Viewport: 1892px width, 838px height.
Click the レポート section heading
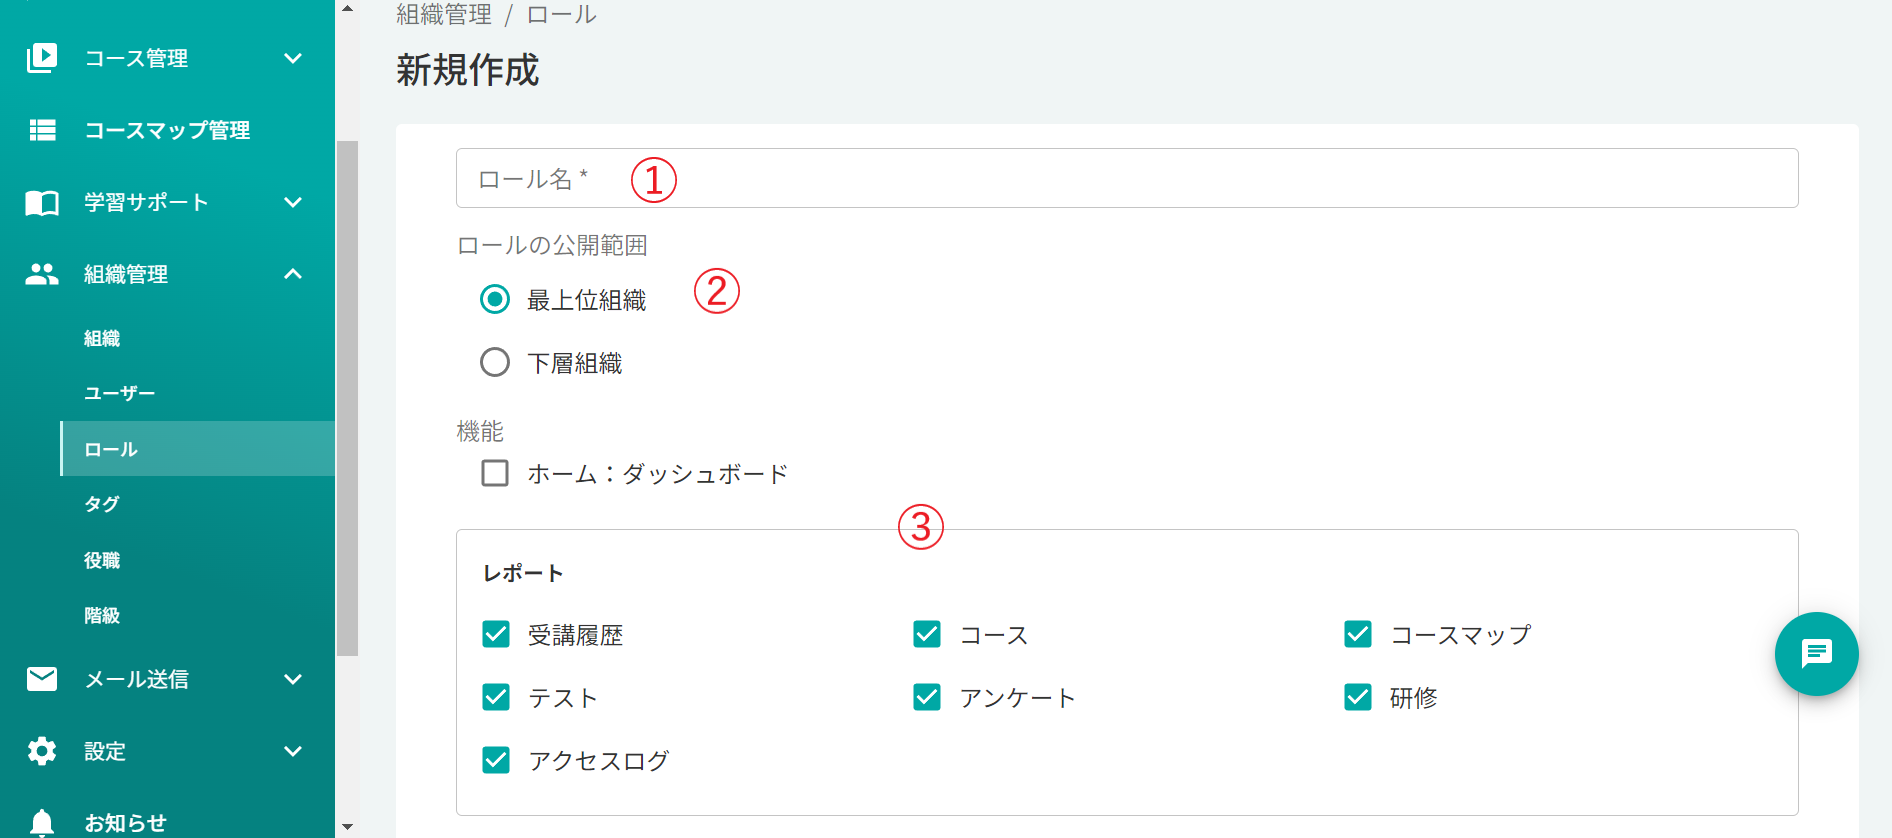click(523, 573)
